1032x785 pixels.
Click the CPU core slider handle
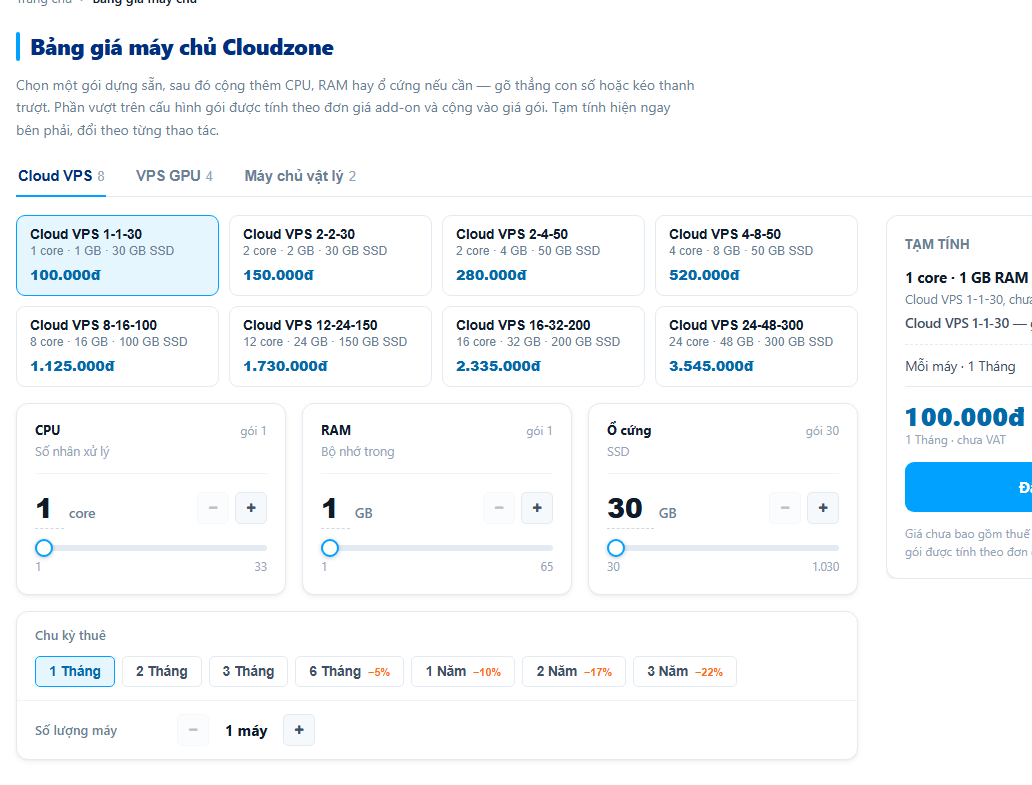[44, 547]
